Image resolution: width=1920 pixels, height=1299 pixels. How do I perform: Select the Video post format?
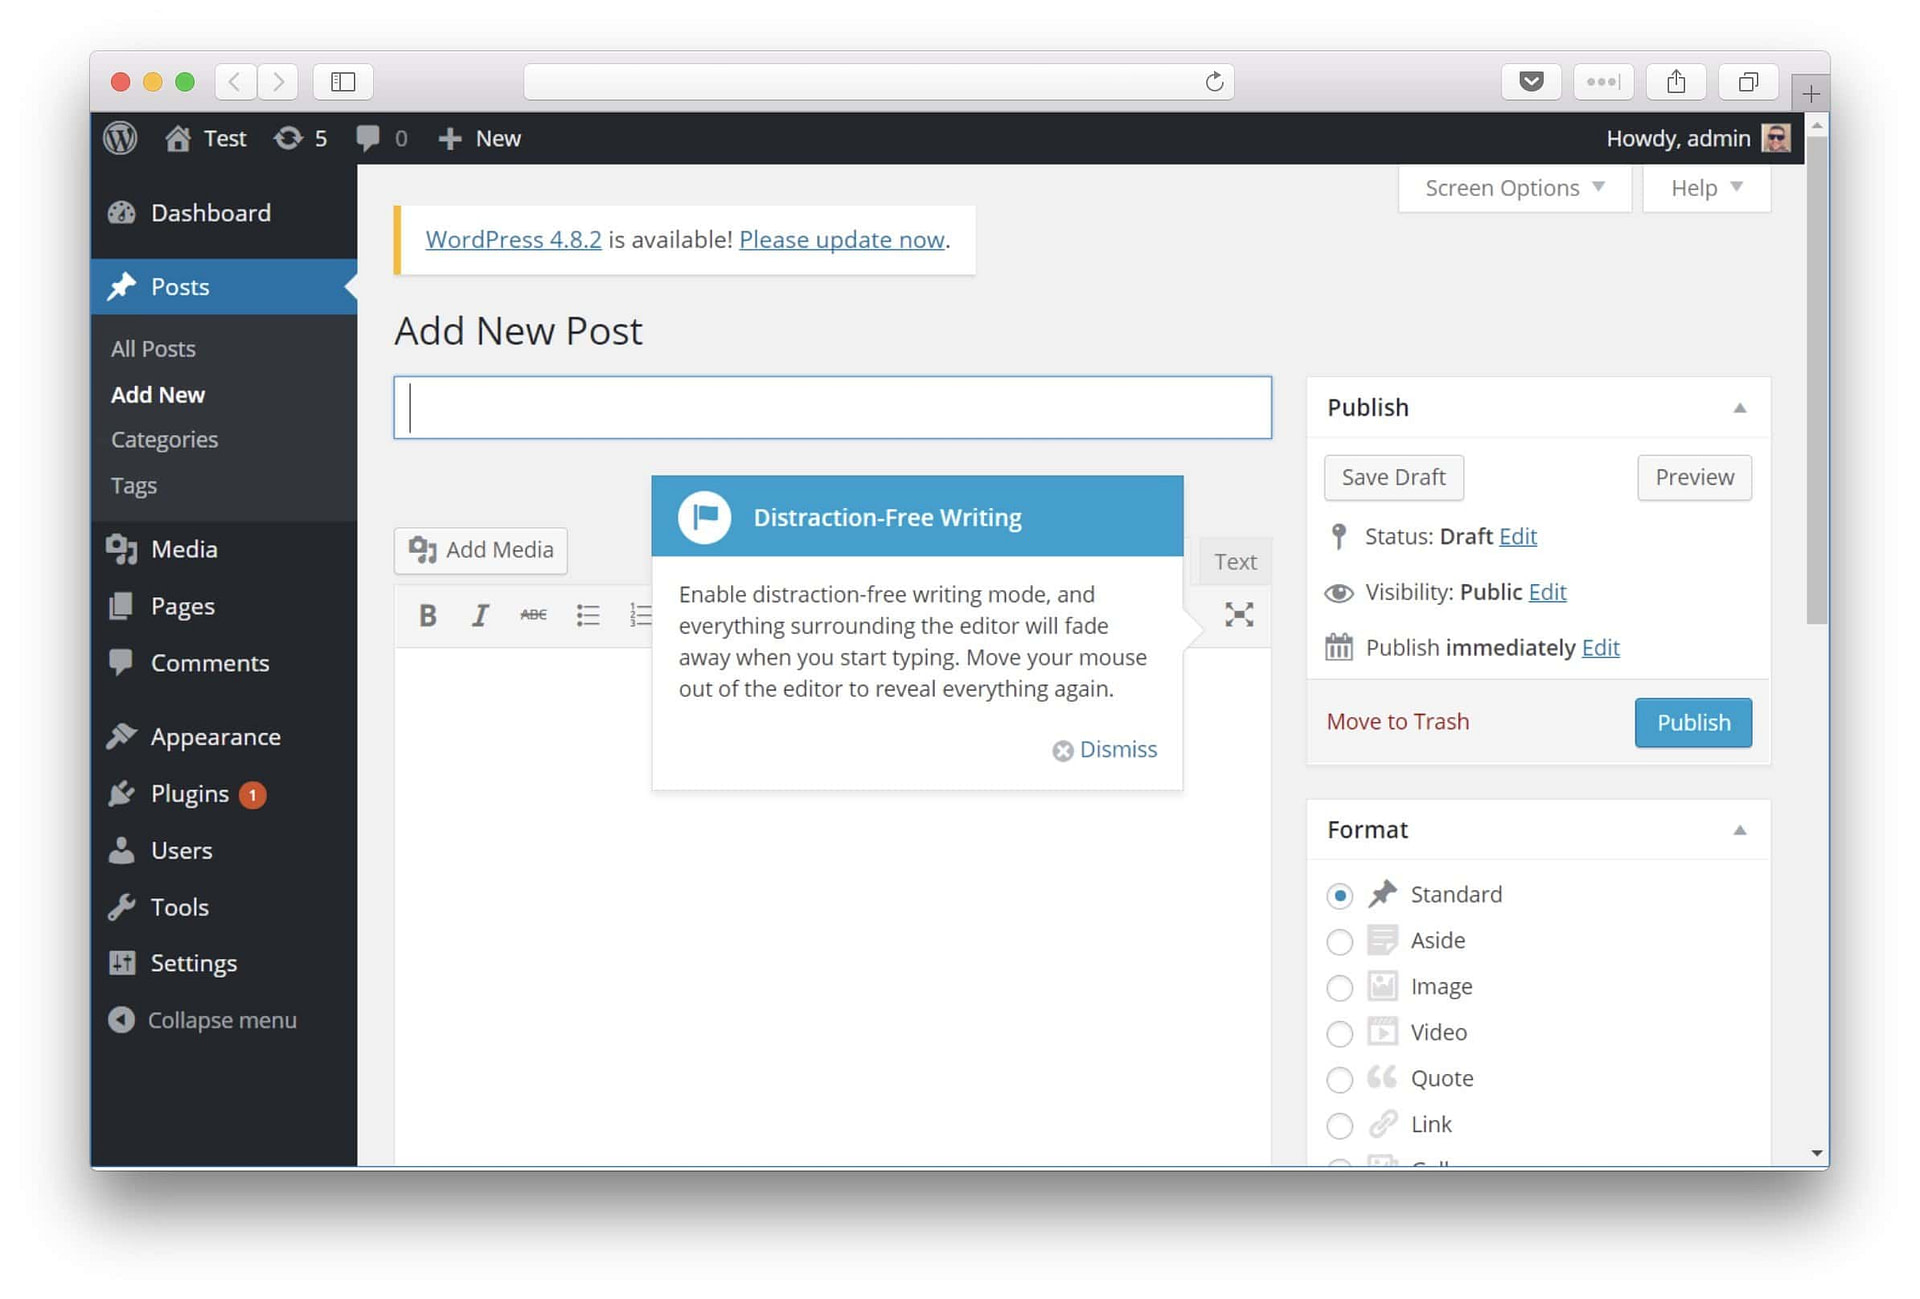(1340, 1034)
